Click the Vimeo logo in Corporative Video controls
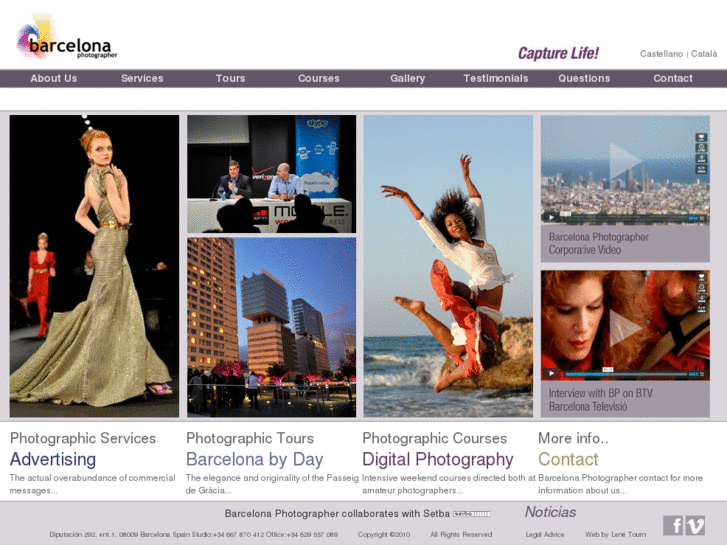The width and height of the screenshot is (727, 545). pyautogui.click(x=693, y=218)
